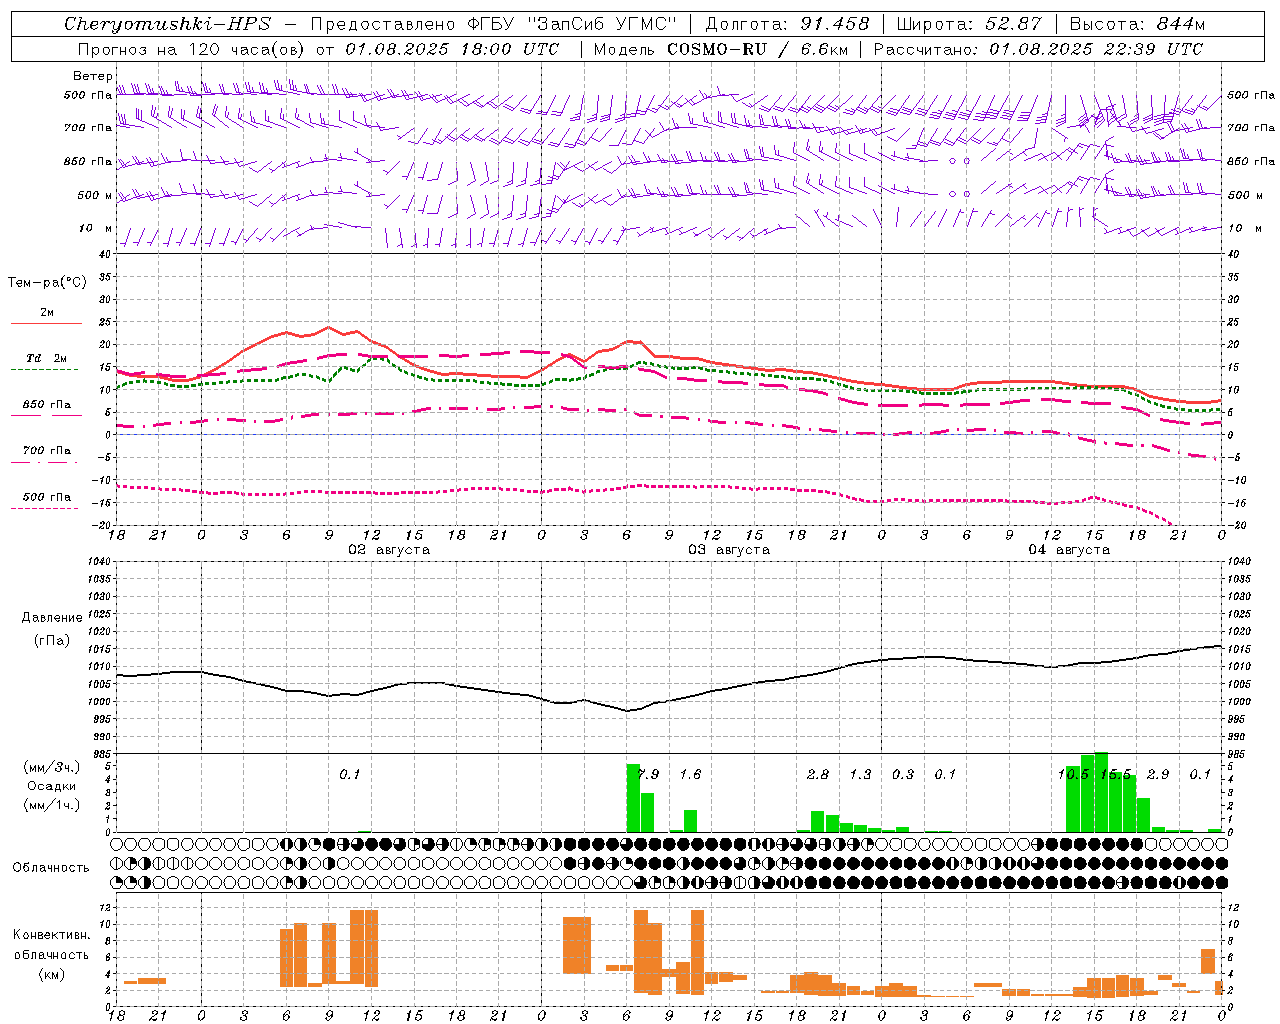This screenshot has height=1024, width=1280.
Task: Select the 'Предоставлено ФГБУ "ЗапСиб УГМС"' provider text
Action: point(493,24)
